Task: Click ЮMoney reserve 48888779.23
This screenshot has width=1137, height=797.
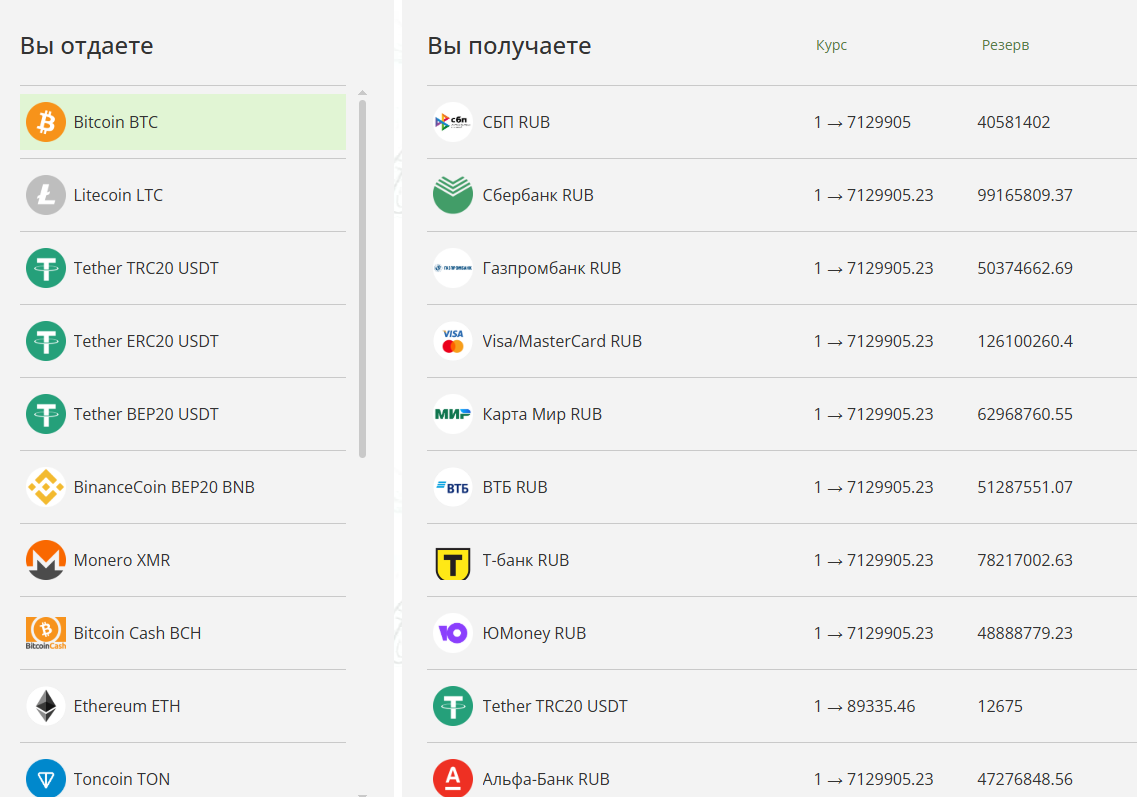Action: [1025, 633]
